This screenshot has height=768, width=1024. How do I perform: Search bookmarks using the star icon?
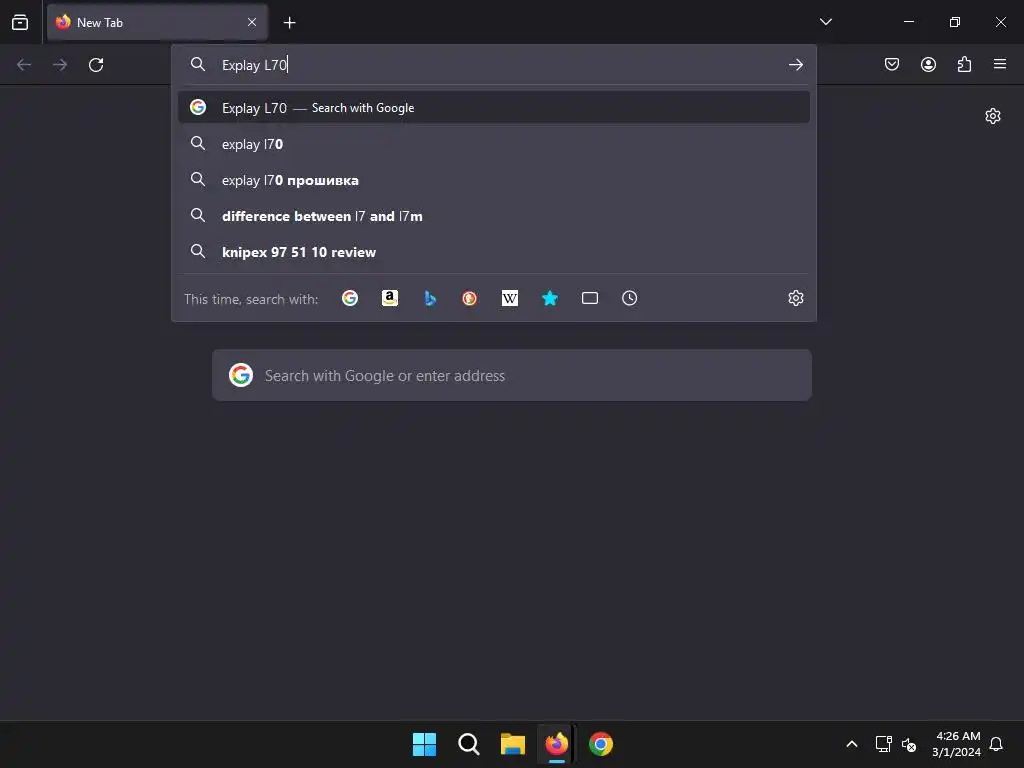point(550,298)
